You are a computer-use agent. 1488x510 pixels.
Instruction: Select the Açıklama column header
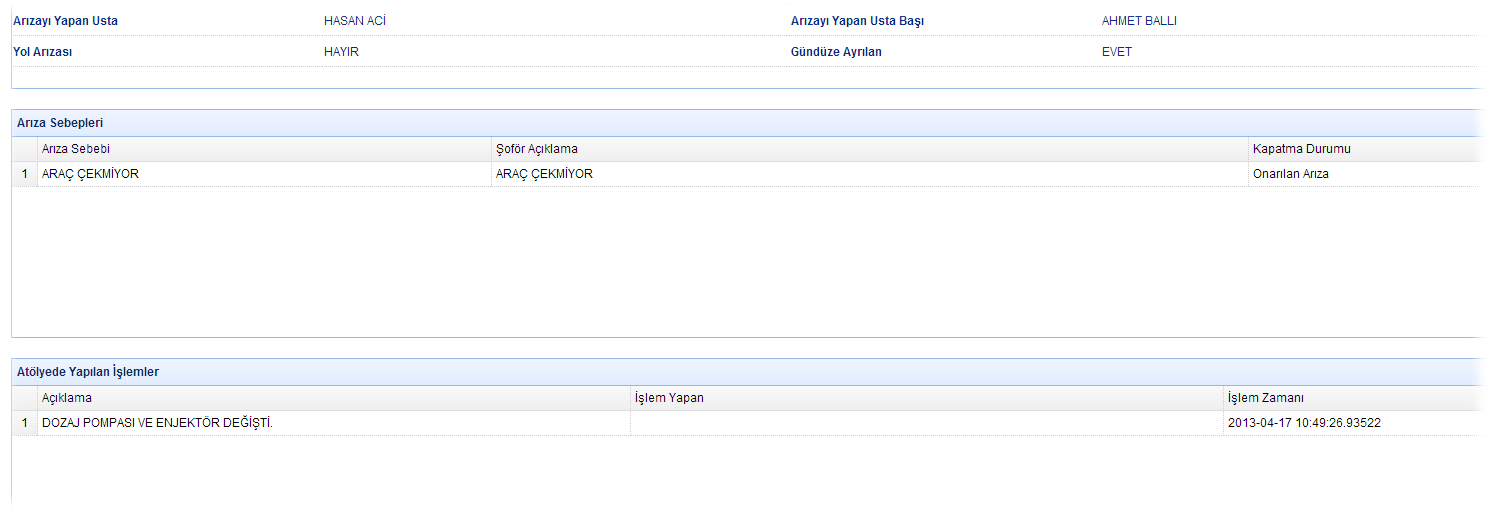(x=66, y=398)
